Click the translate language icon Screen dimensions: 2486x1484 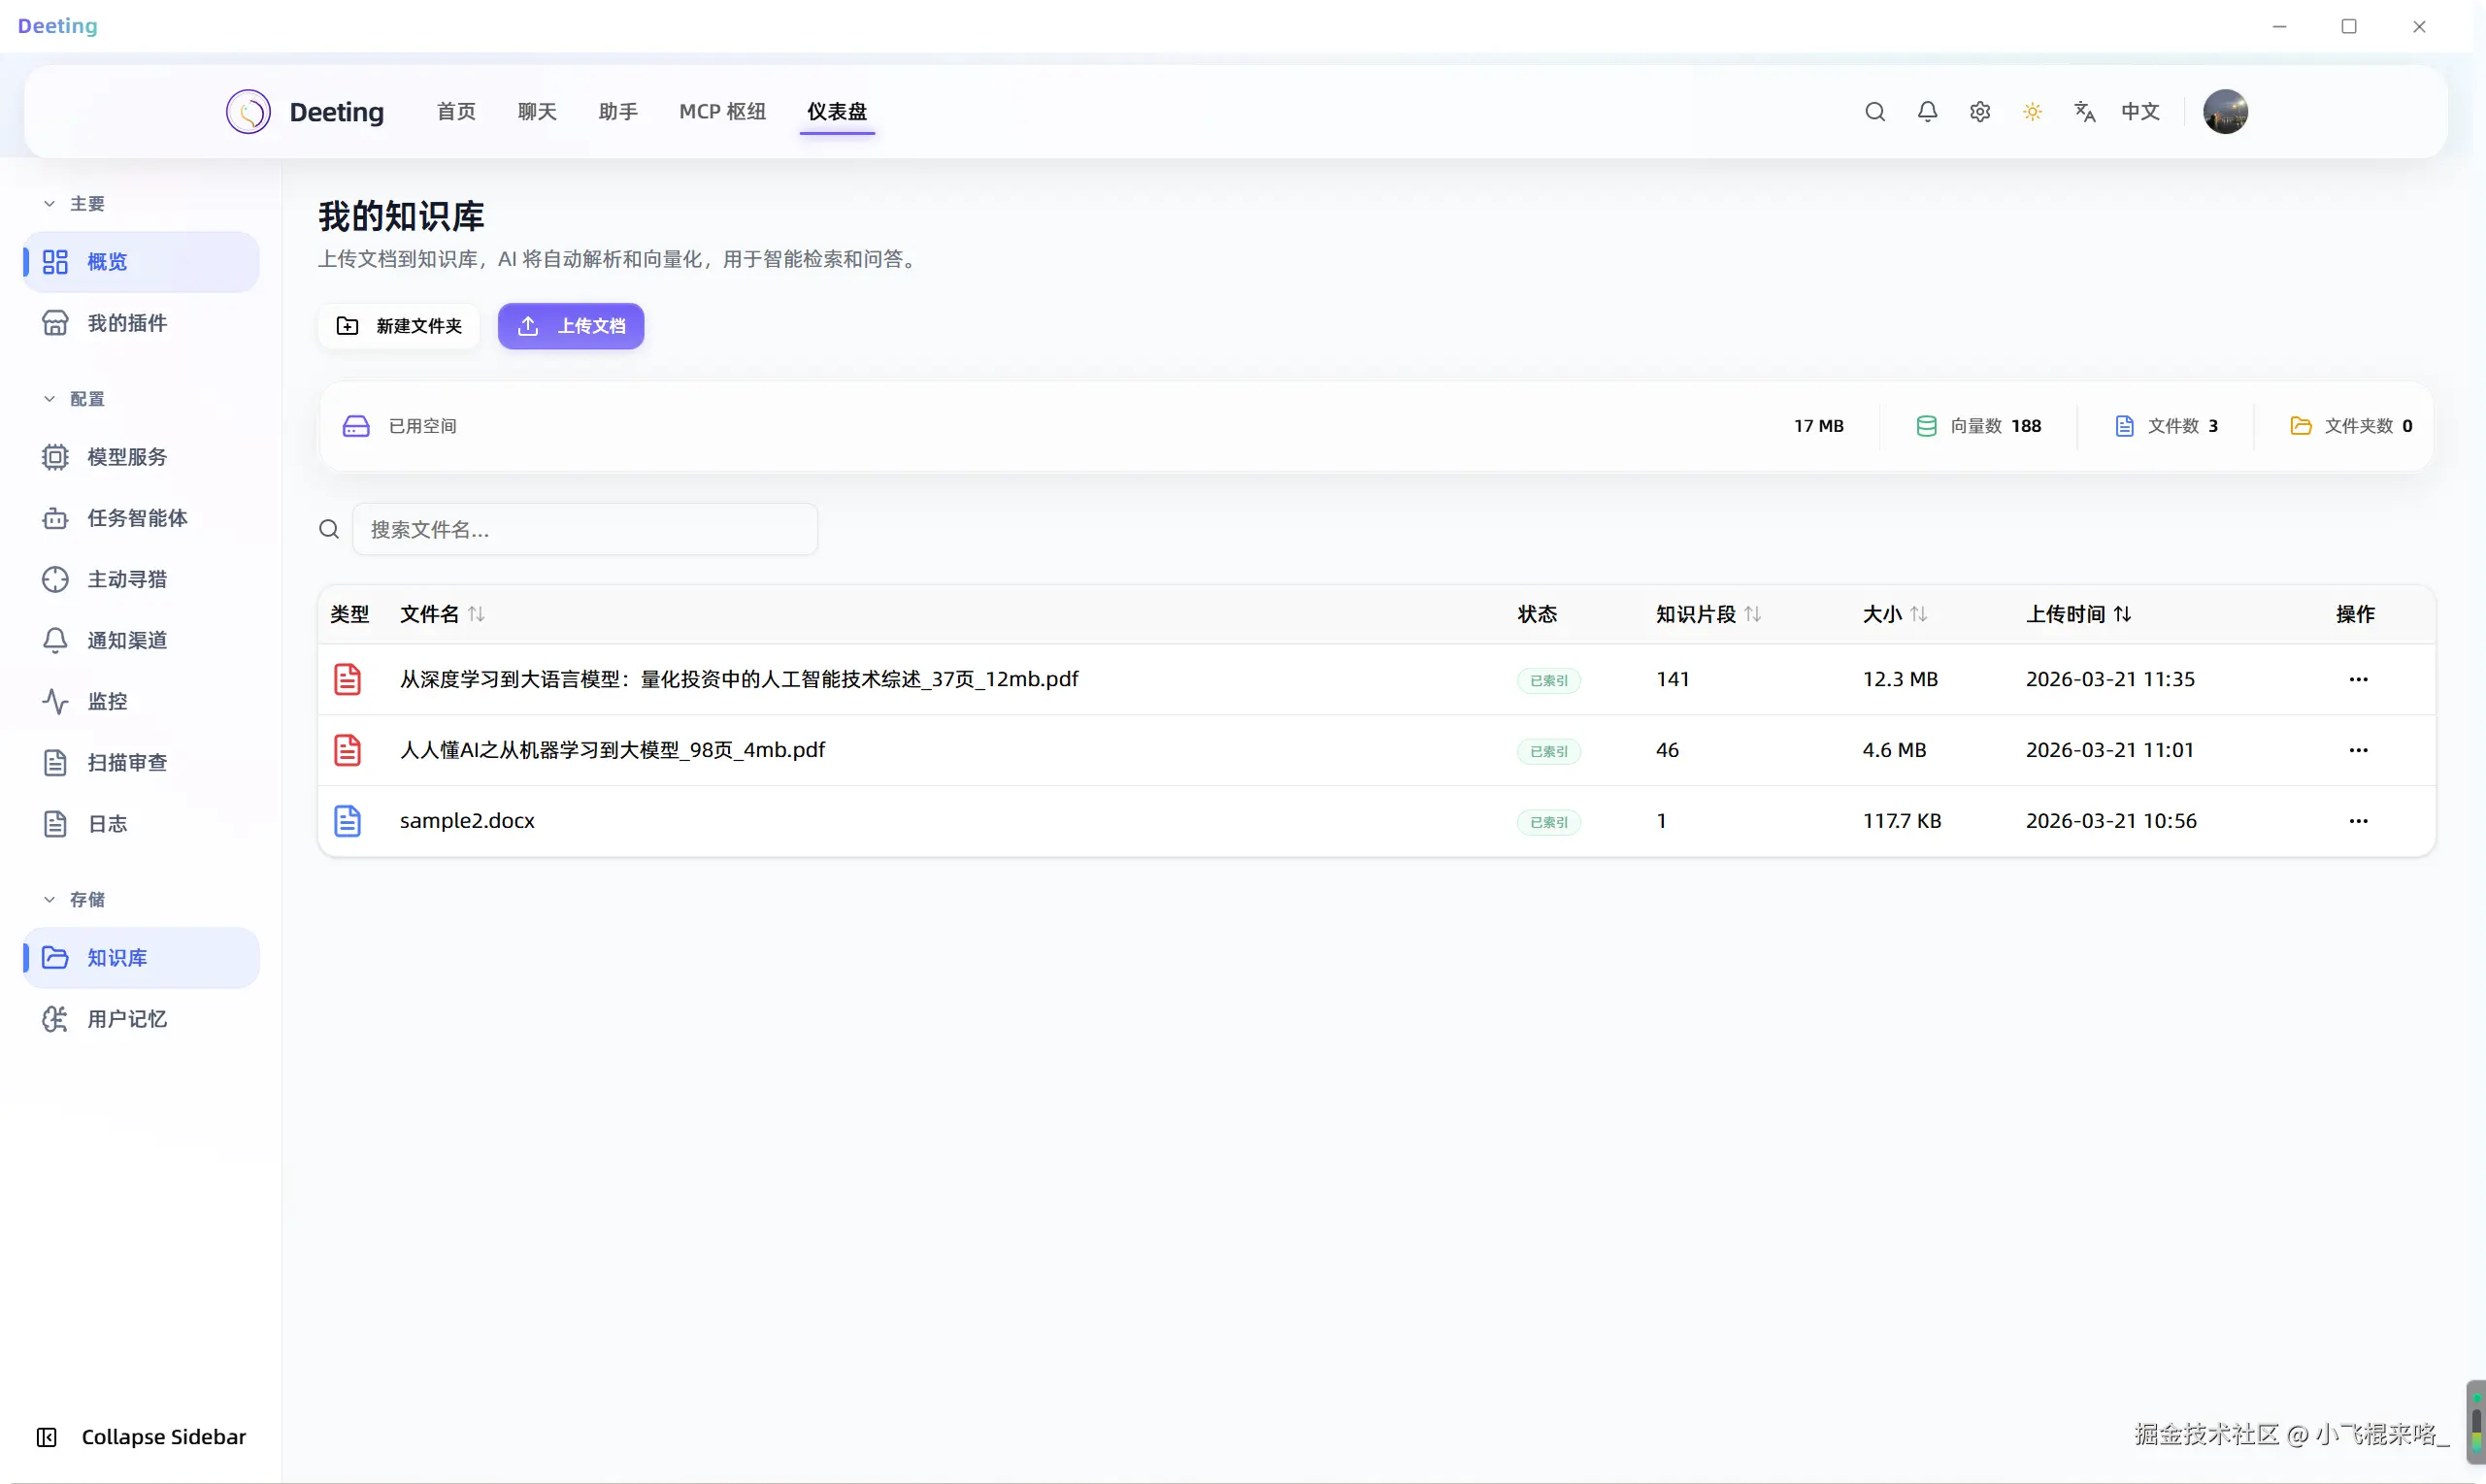(2084, 112)
